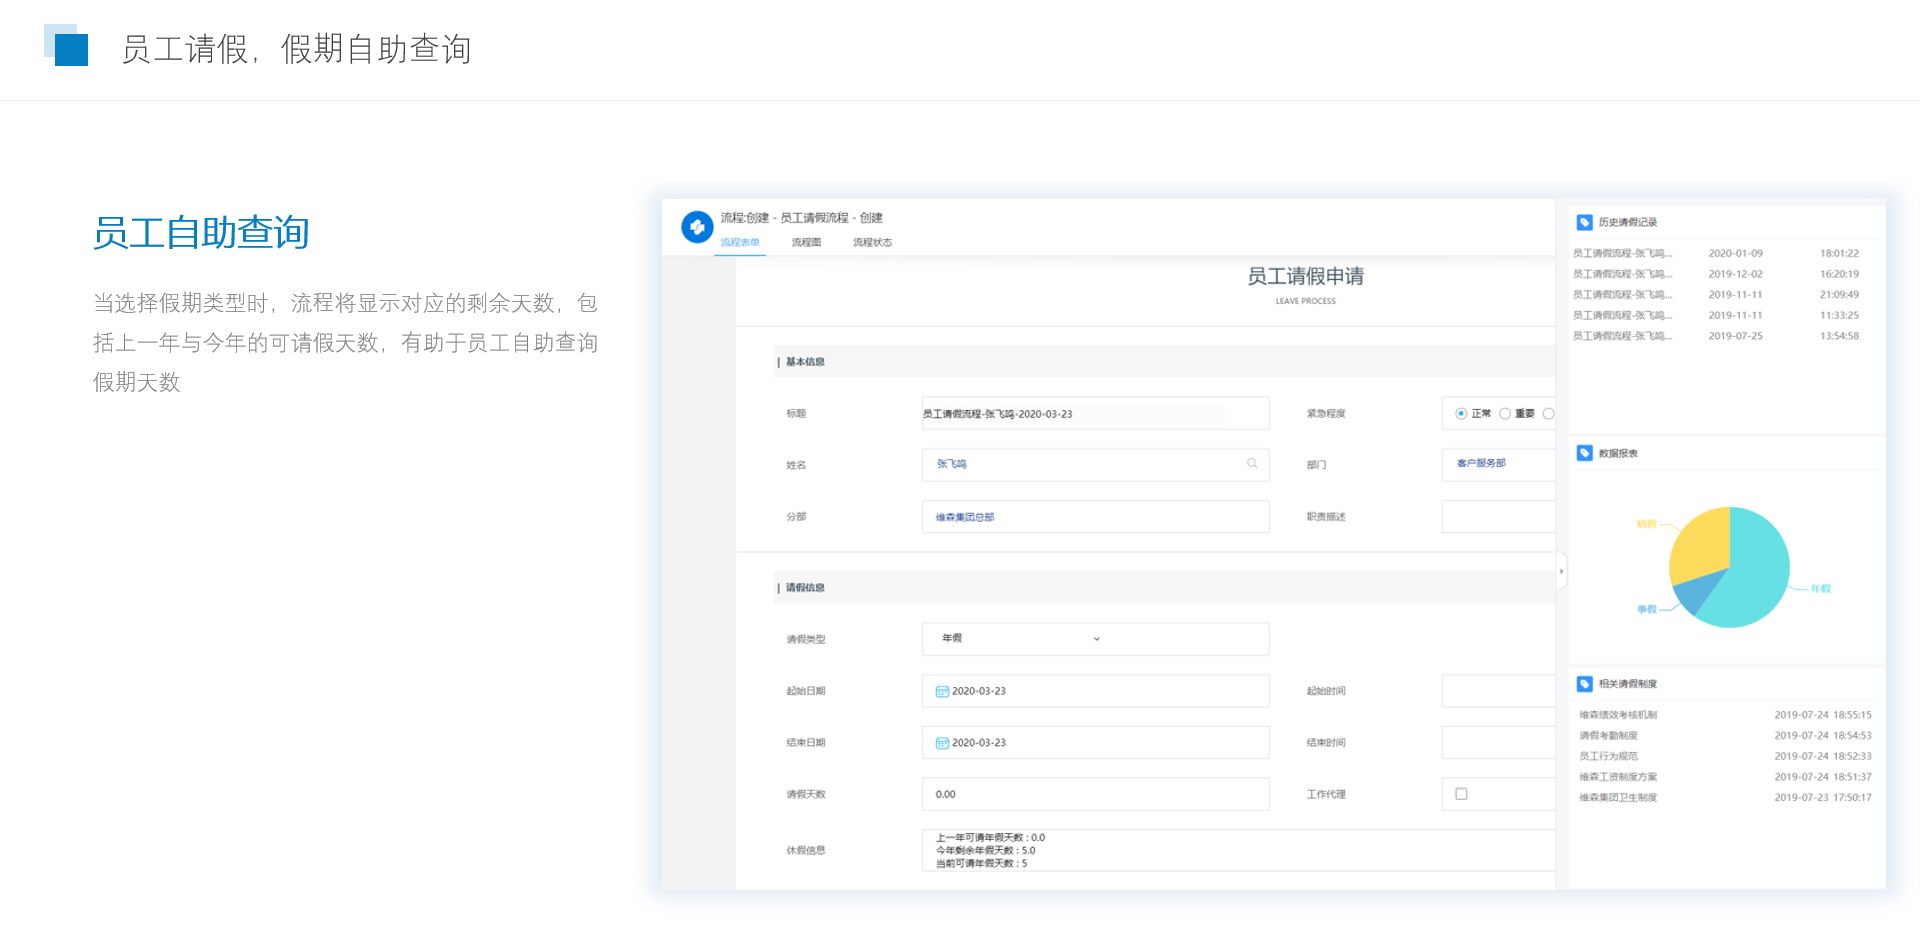Click the 请假天数 input field

1094,795
